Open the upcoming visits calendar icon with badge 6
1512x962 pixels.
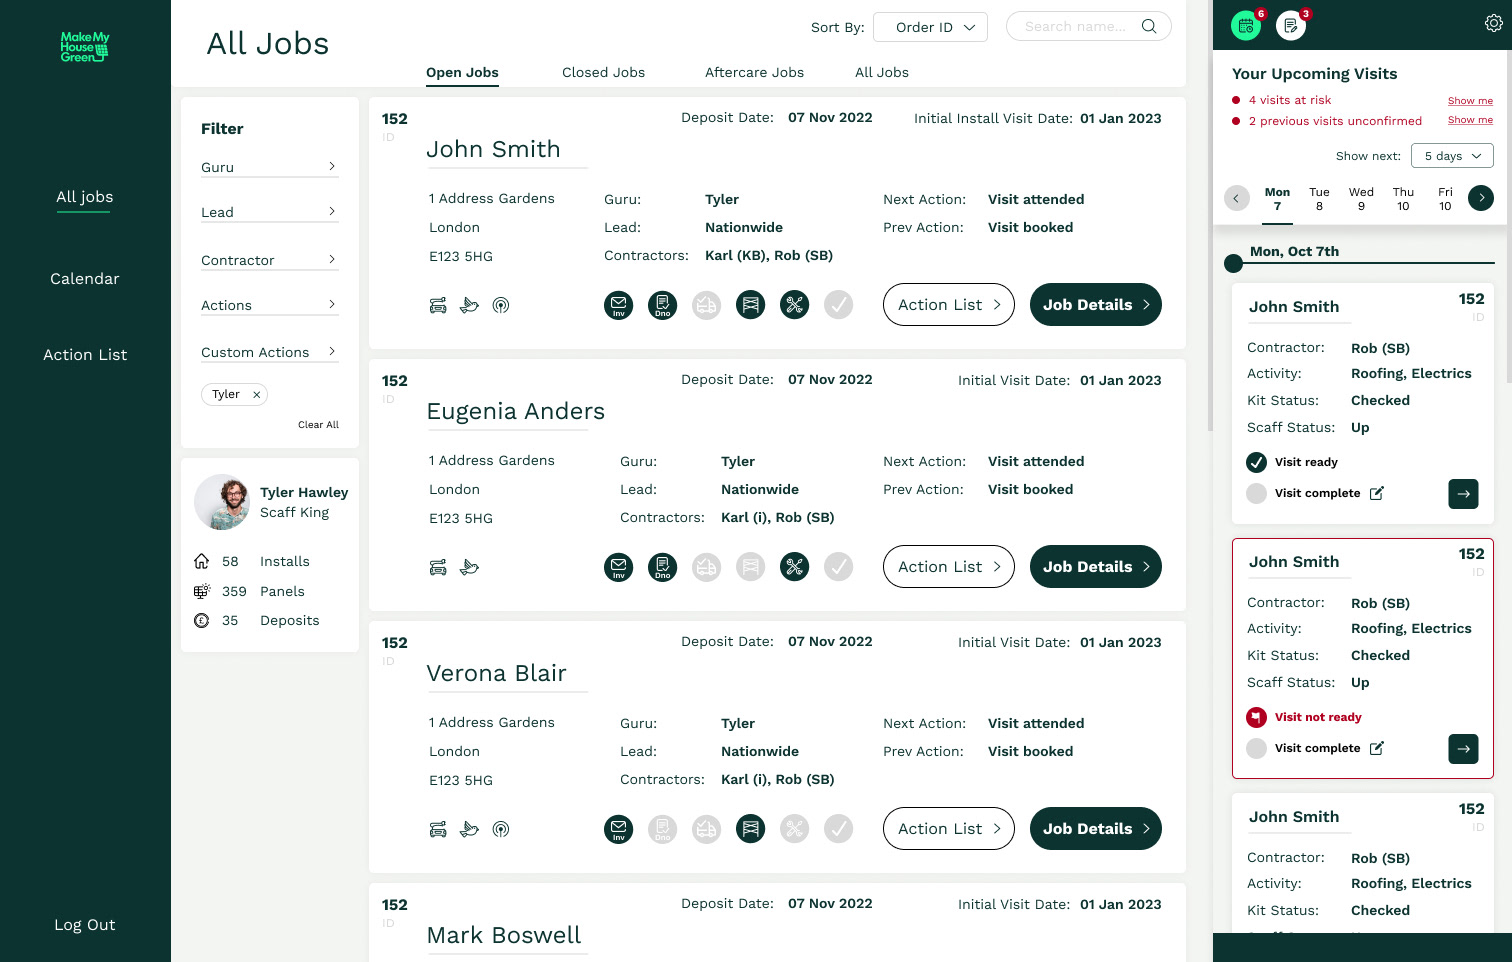click(x=1246, y=26)
